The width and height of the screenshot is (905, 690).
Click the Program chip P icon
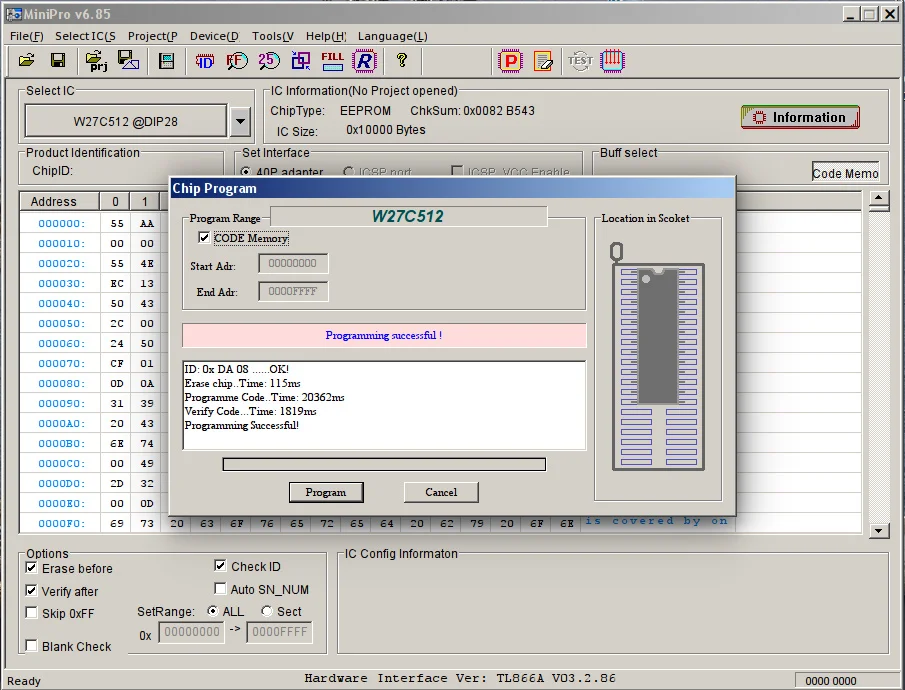[510, 61]
